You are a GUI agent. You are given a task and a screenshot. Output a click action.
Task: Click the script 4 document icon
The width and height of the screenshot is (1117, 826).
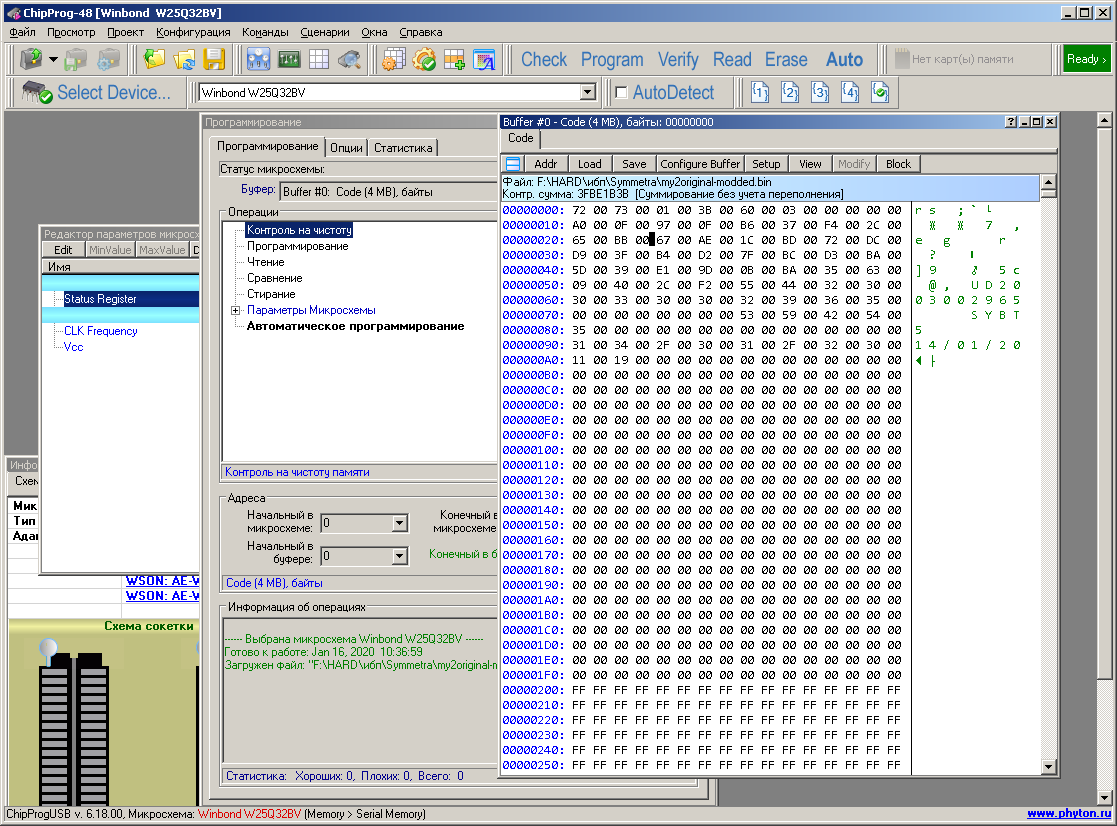(850, 92)
